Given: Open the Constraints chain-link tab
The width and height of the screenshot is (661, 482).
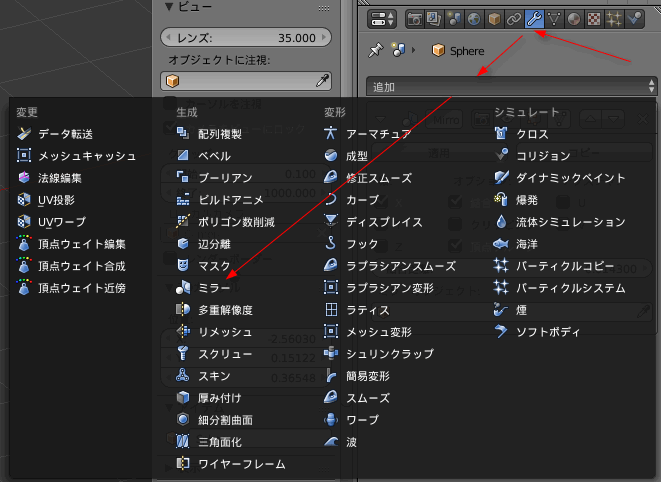Looking at the screenshot, I should click(x=514, y=19).
